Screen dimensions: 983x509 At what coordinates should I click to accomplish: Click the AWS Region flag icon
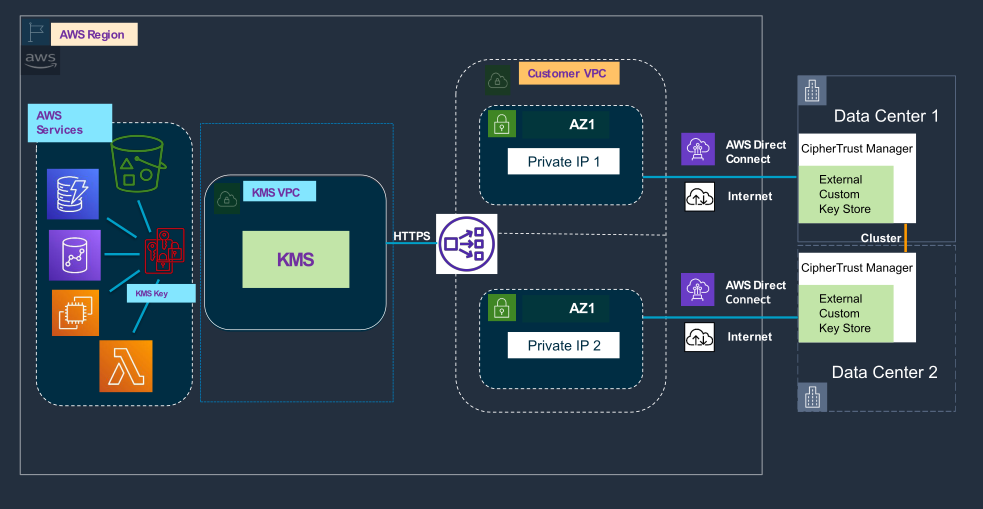(35, 32)
